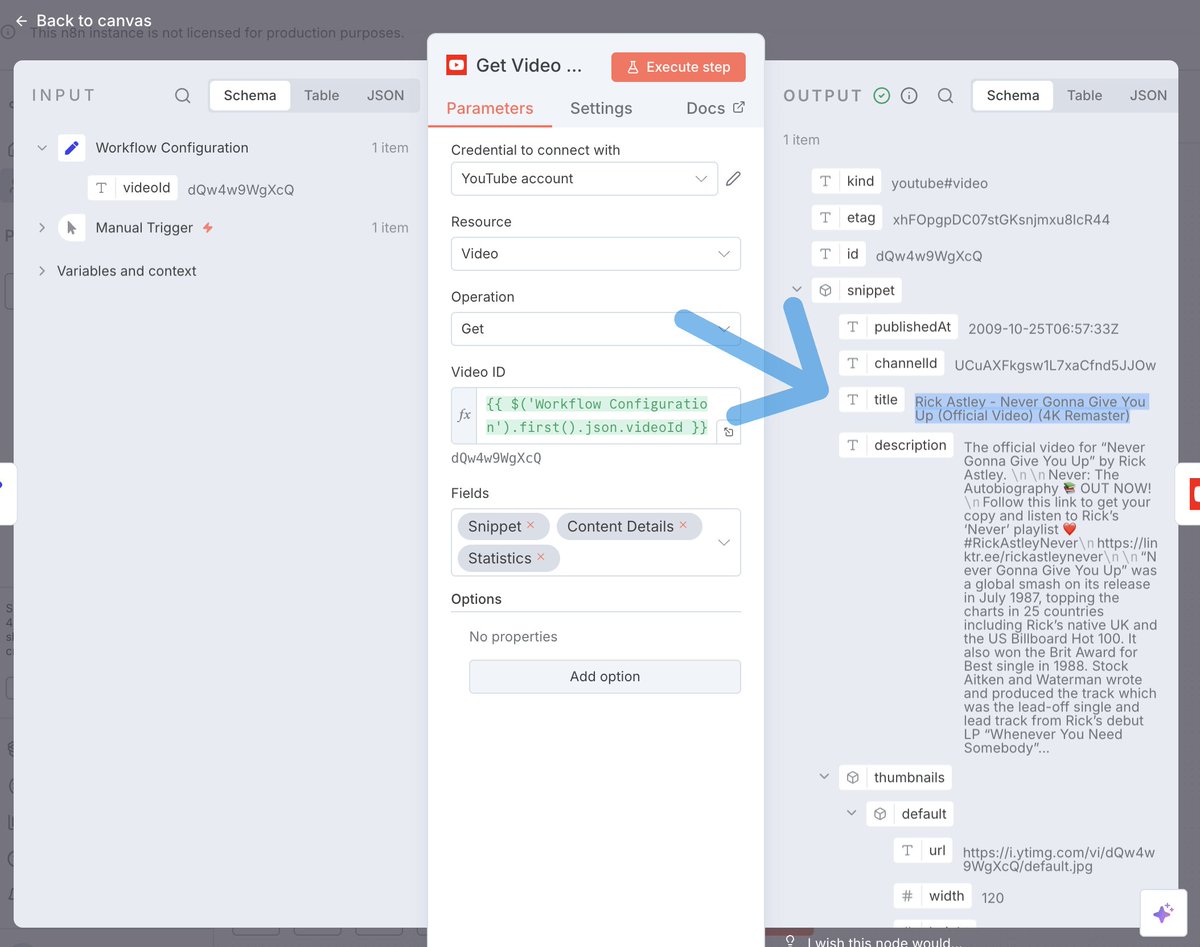The width and height of the screenshot is (1200, 947).
Task: Switch to Settings tab
Action: [601, 108]
